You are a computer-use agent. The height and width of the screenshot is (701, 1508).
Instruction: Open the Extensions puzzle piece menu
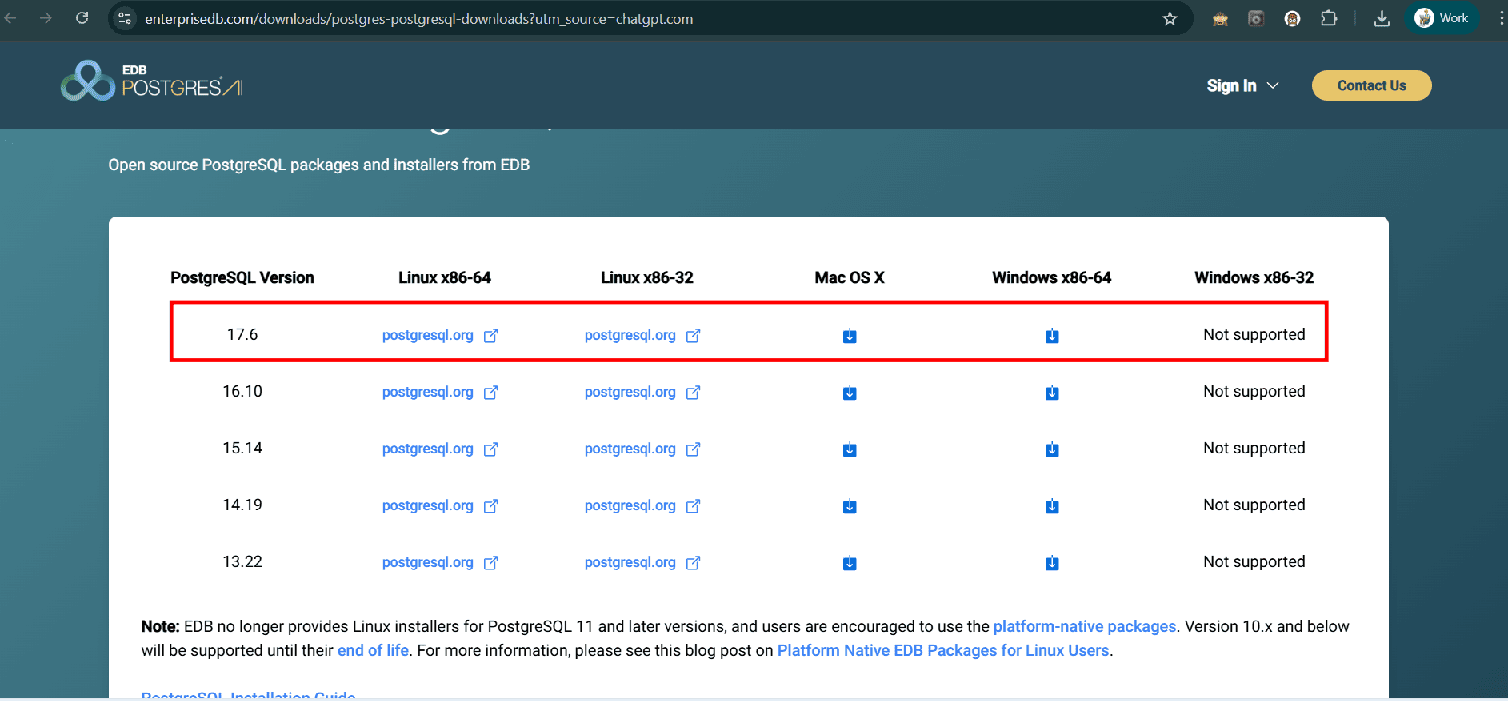pyautogui.click(x=1329, y=19)
